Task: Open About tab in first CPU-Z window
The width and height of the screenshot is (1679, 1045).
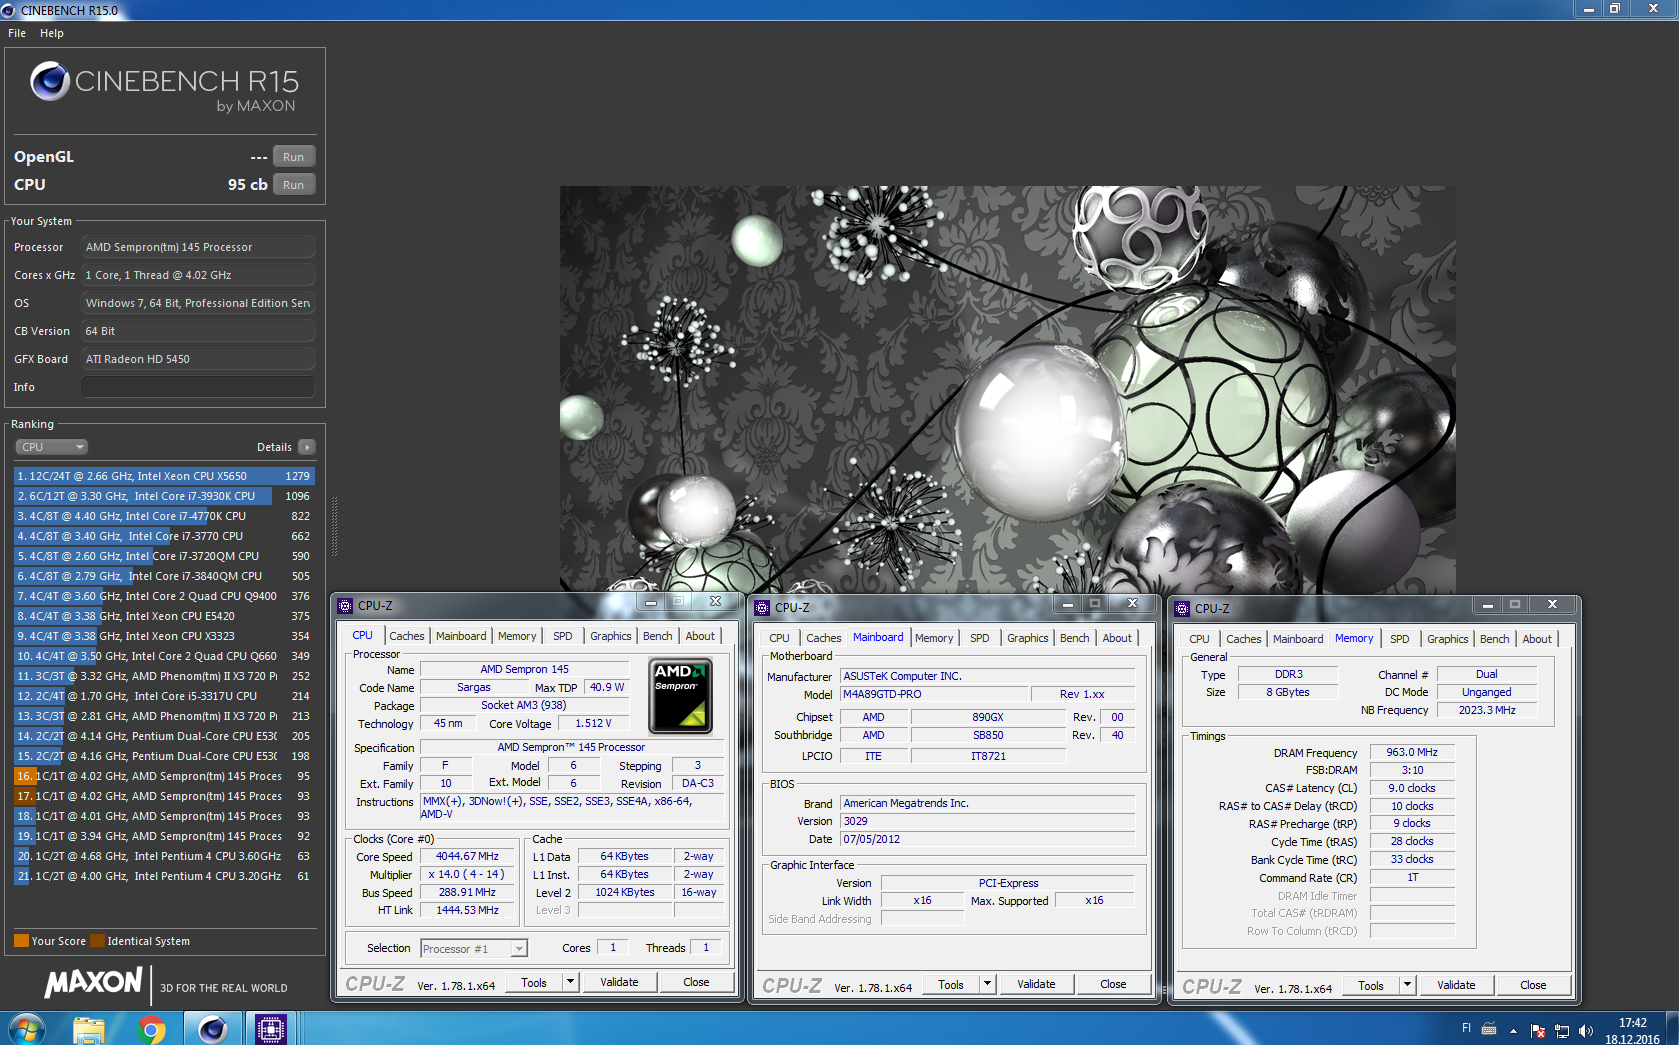Action: tap(700, 636)
